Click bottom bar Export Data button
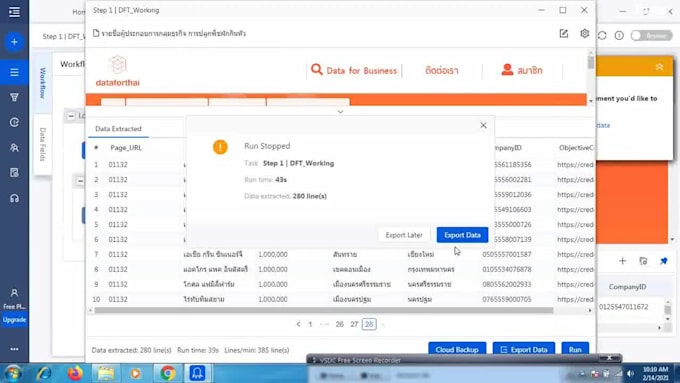680x383 pixels. click(x=523, y=349)
